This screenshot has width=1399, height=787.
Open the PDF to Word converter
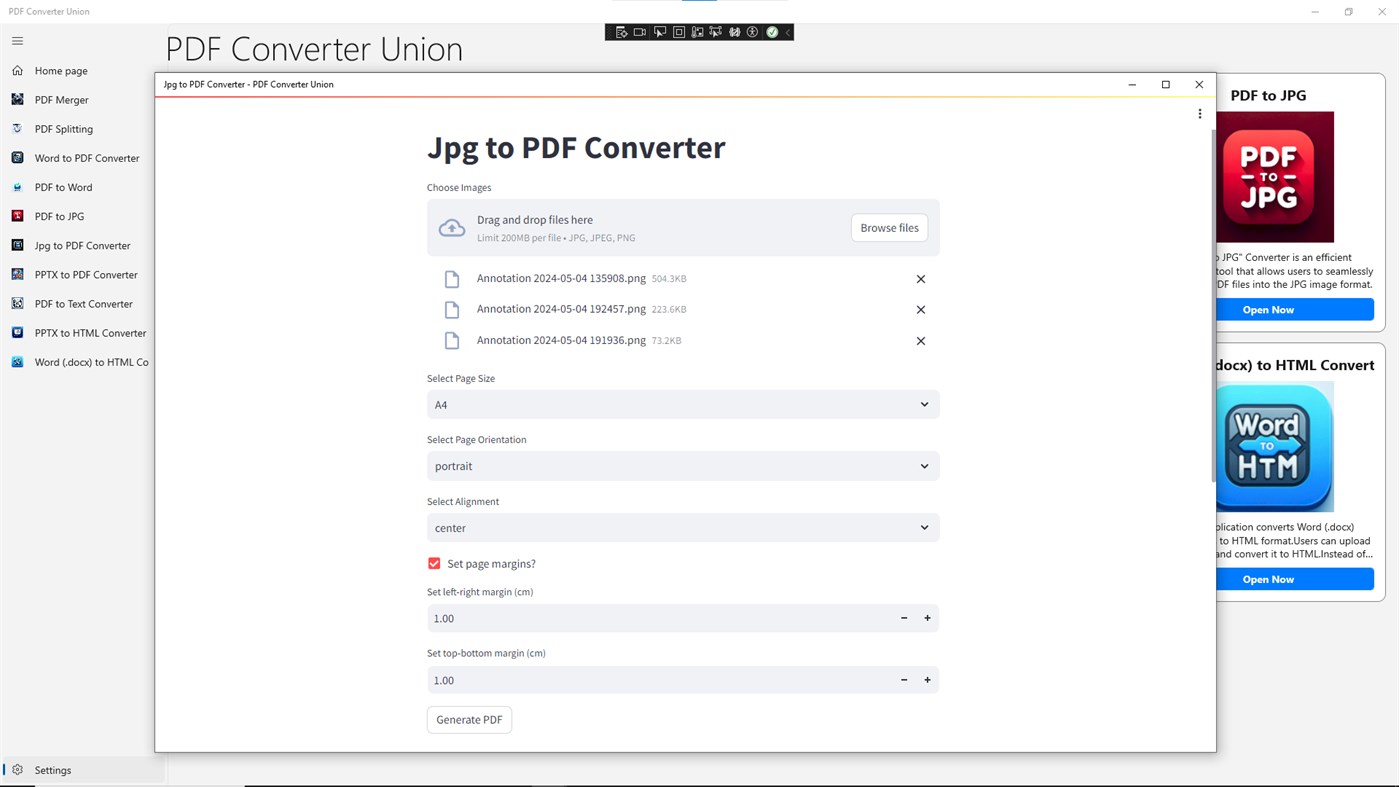click(x=63, y=187)
